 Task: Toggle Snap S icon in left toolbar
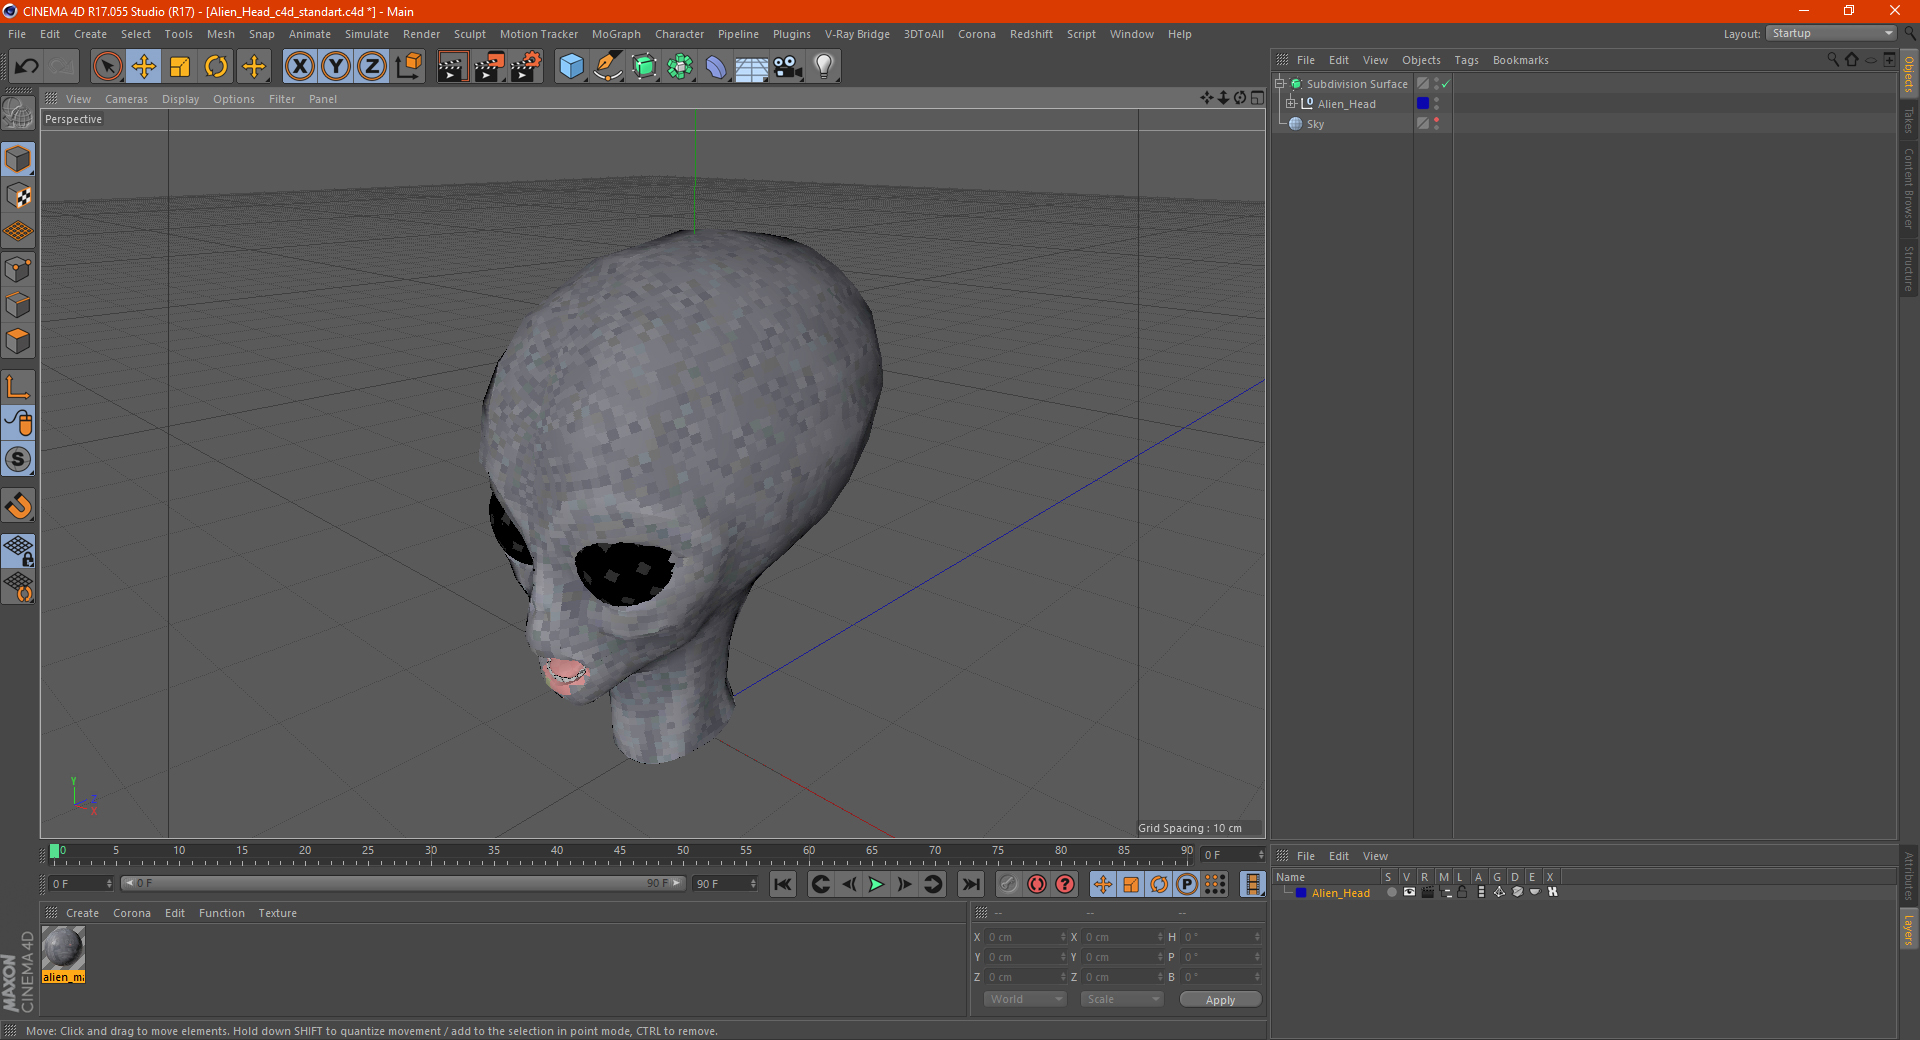pyautogui.click(x=18, y=460)
